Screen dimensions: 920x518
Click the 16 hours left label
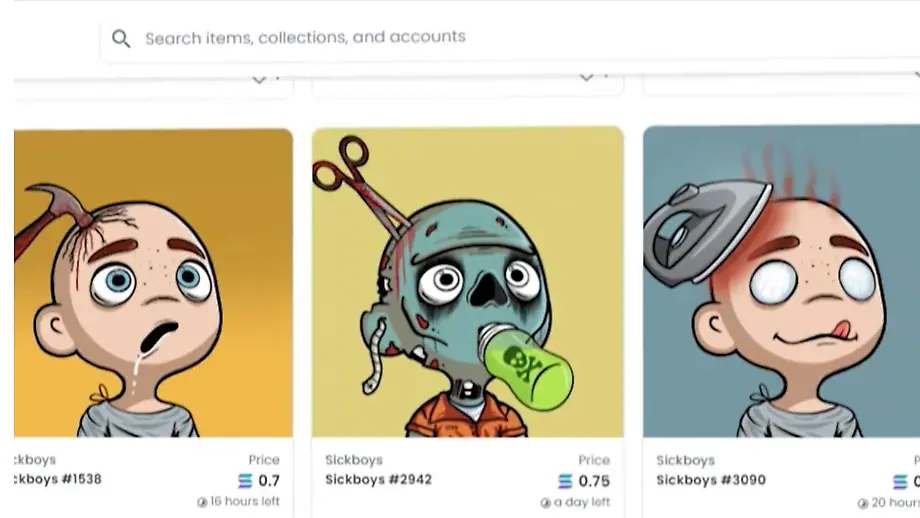click(245, 502)
